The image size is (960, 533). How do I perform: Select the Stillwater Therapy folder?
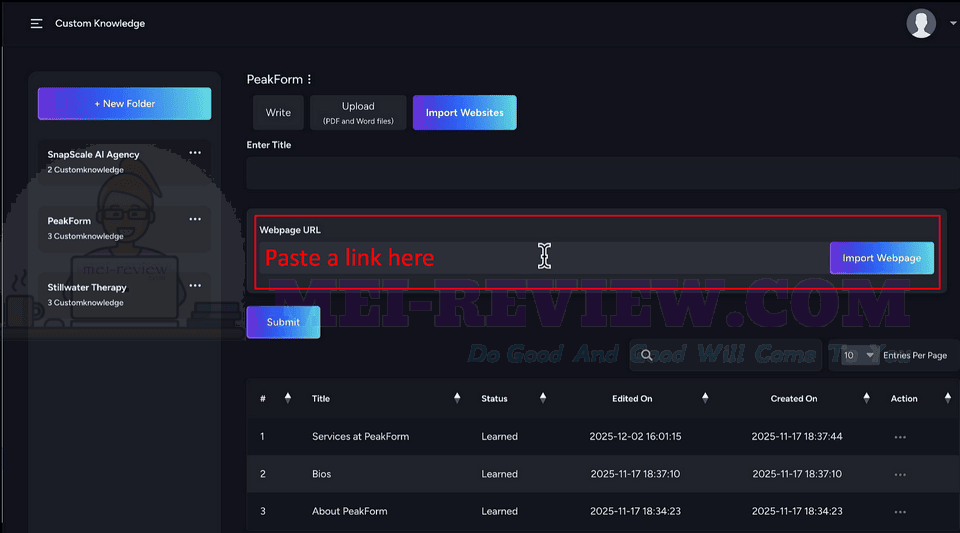click(x=124, y=294)
